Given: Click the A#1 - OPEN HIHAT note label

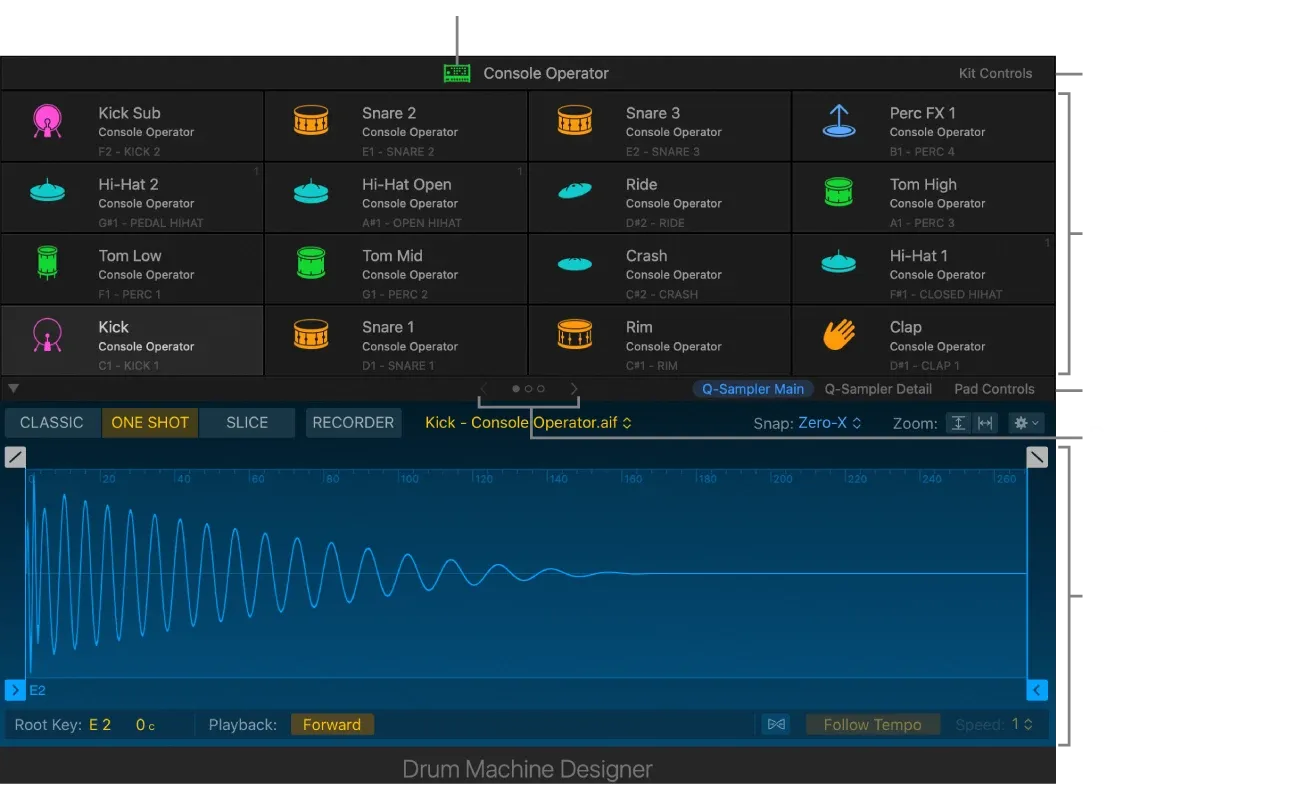Looking at the screenshot, I should [412, 223].
